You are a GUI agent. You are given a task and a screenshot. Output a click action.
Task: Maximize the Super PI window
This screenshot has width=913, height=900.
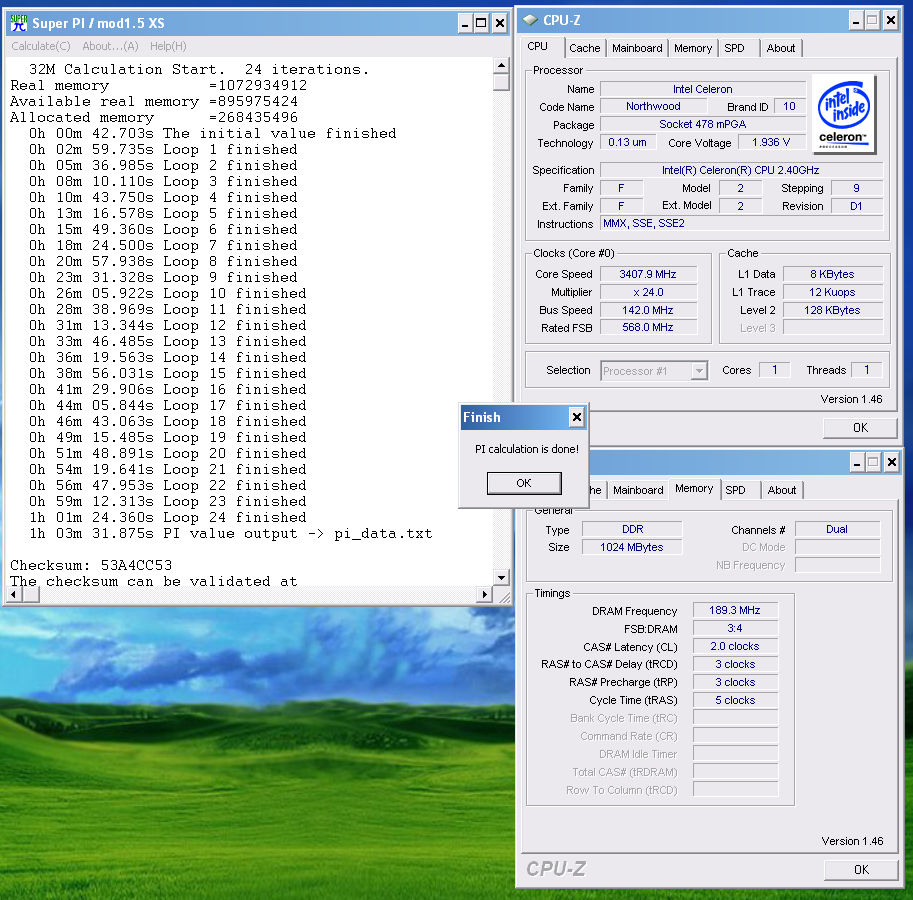[x=481, y=23]
